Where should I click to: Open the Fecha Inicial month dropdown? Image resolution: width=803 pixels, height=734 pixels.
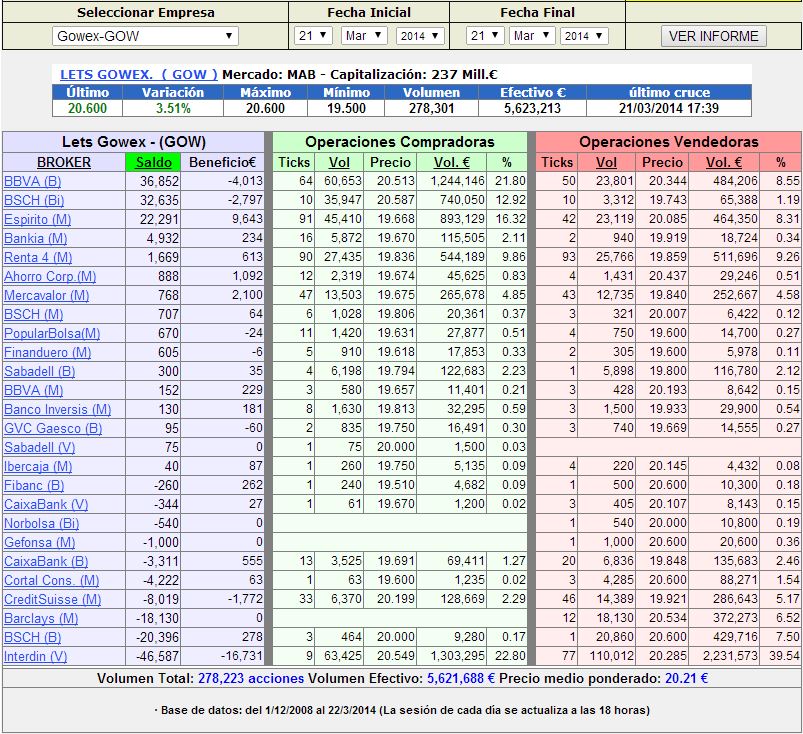point(364,36)
